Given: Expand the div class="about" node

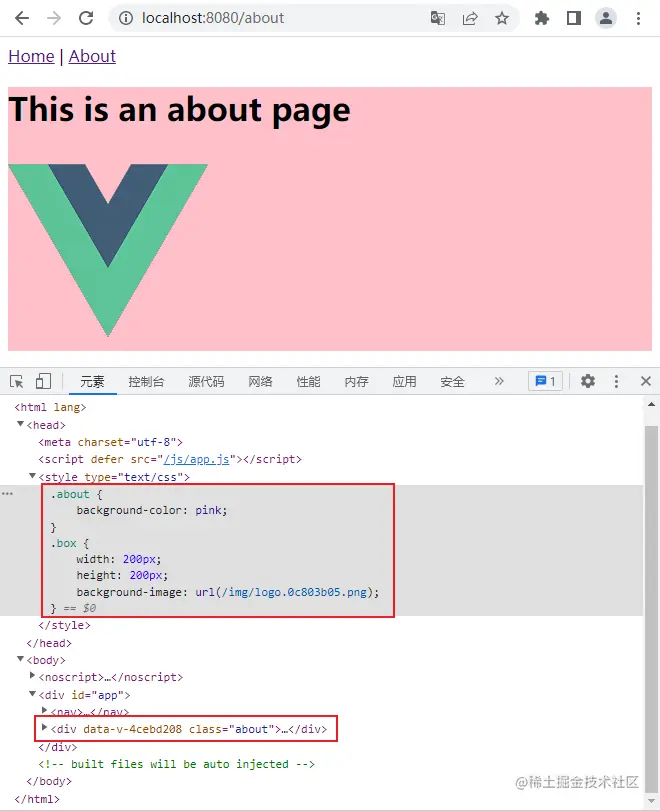Looking at the screenshot, I should pyautogui.click(x=44, y=728).
